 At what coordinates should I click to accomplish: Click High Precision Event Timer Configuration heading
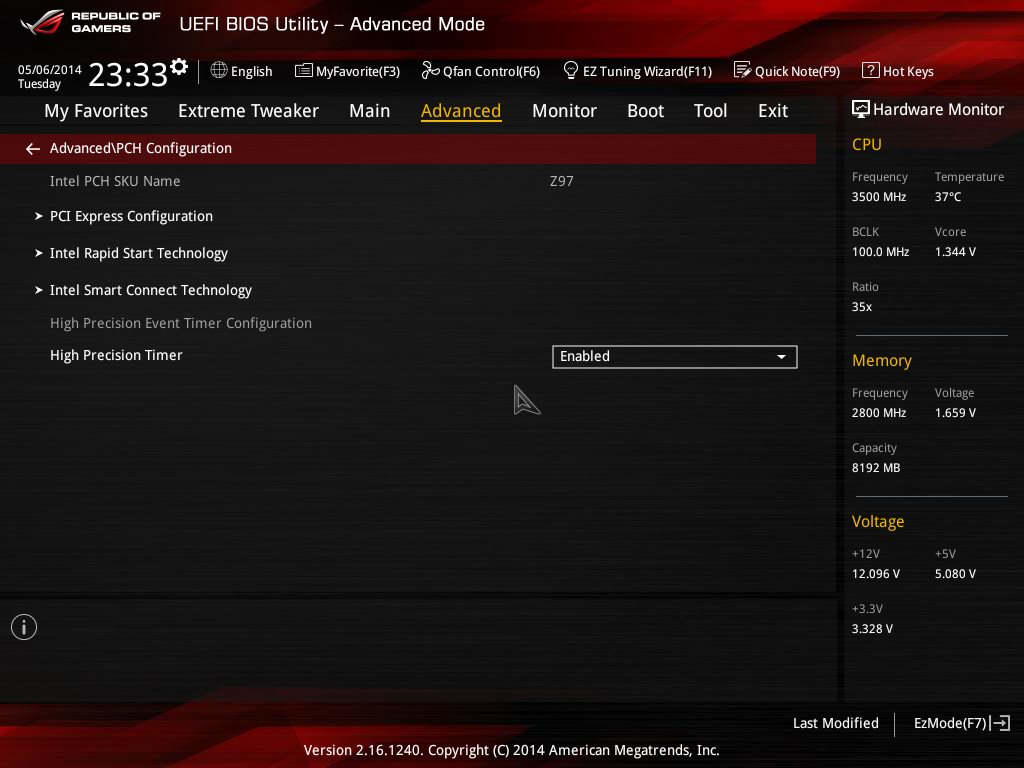click(x=181, y=323)
